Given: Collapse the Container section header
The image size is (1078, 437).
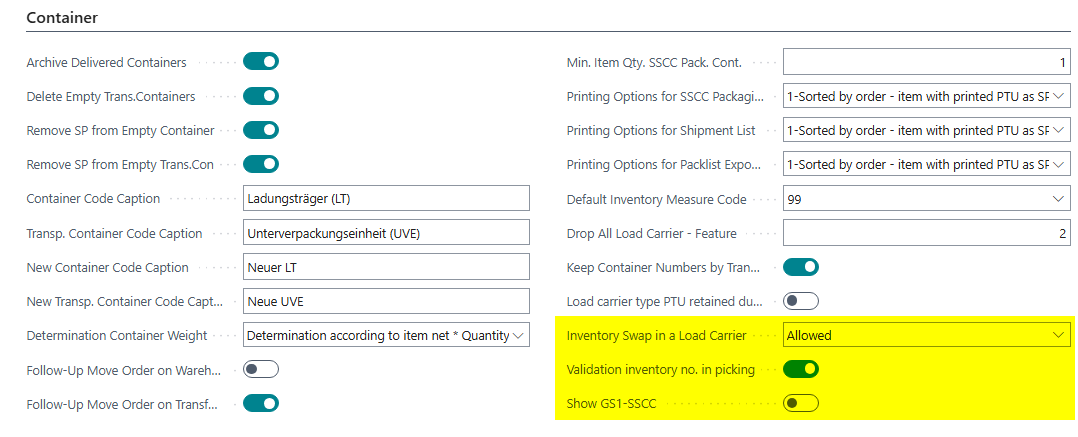Looking at the screenshot, I should point(69,18).
